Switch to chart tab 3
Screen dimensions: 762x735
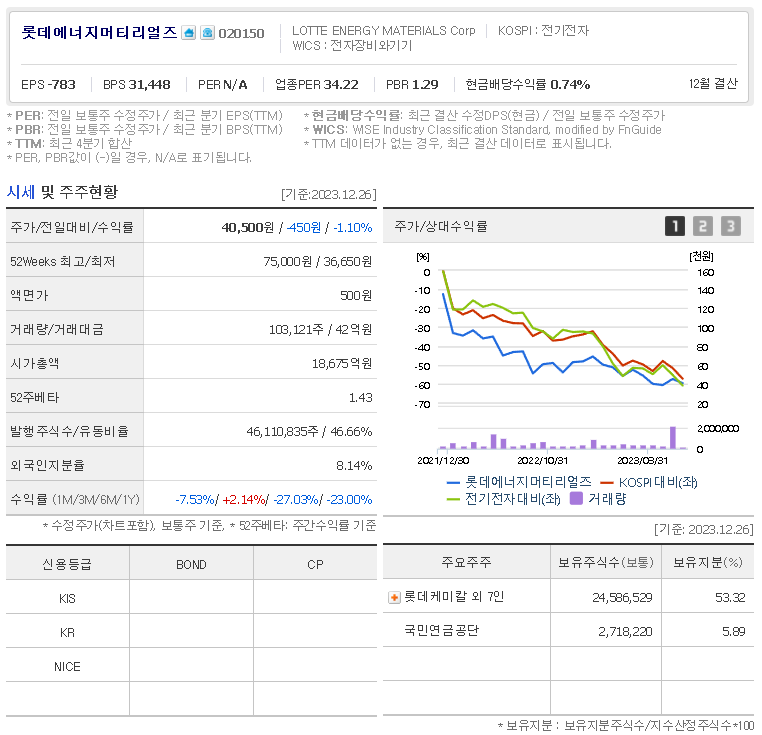730,226
